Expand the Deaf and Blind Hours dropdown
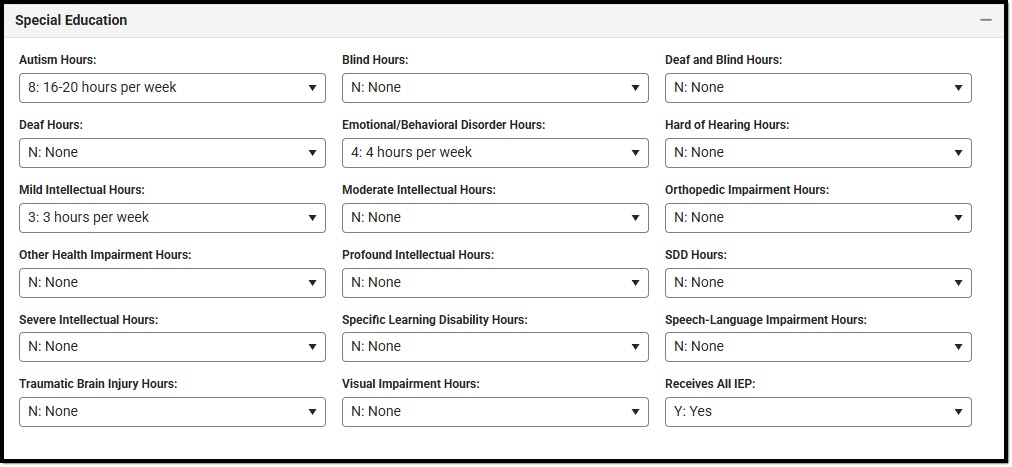The height and width of the screenshot is (467, 1012). point(818,88)
